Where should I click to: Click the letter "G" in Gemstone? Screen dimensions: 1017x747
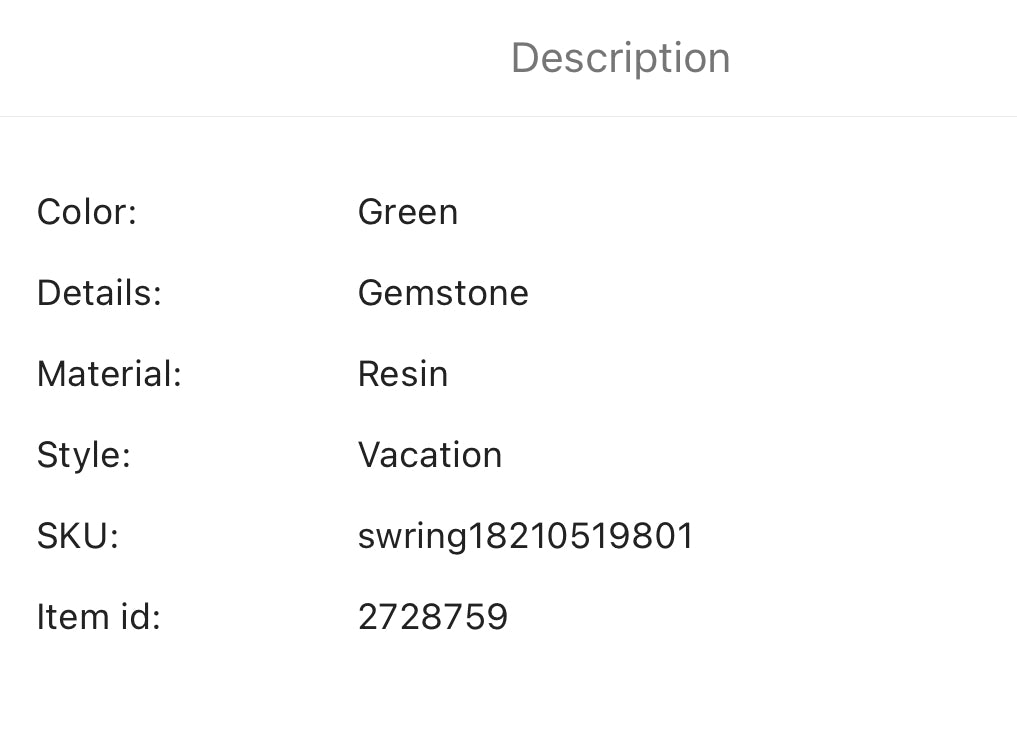coord(371,293)
